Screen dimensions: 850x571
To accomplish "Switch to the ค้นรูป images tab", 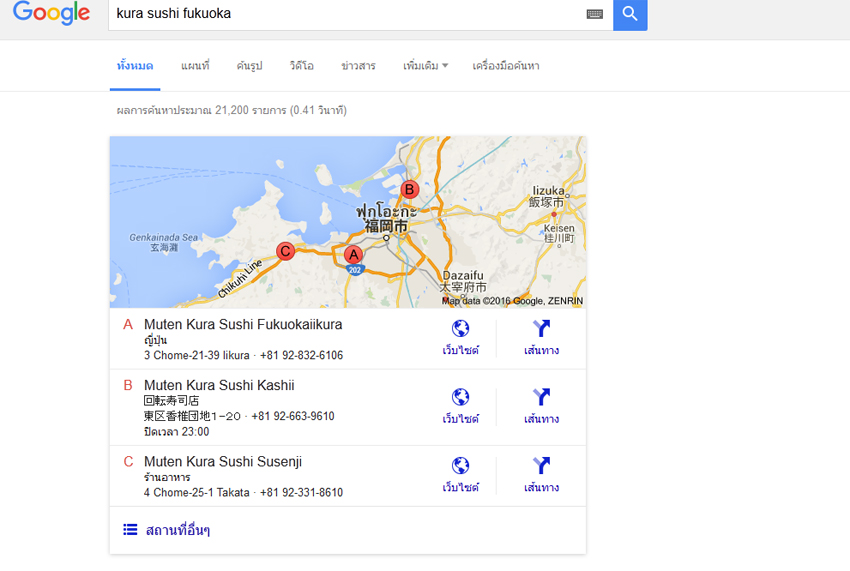I will point(249,66).
